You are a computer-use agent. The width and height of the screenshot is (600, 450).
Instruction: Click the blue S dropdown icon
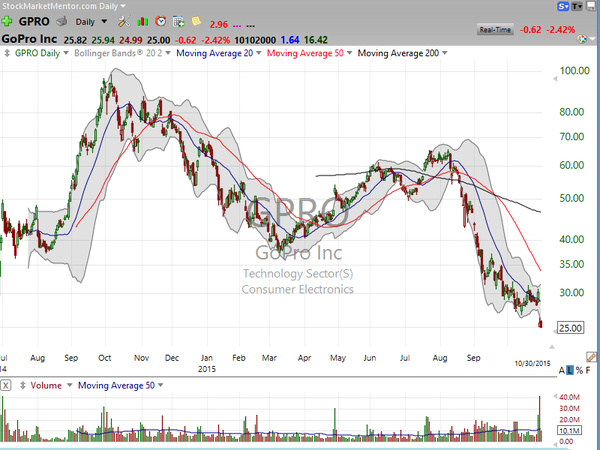tap(563, 6)
